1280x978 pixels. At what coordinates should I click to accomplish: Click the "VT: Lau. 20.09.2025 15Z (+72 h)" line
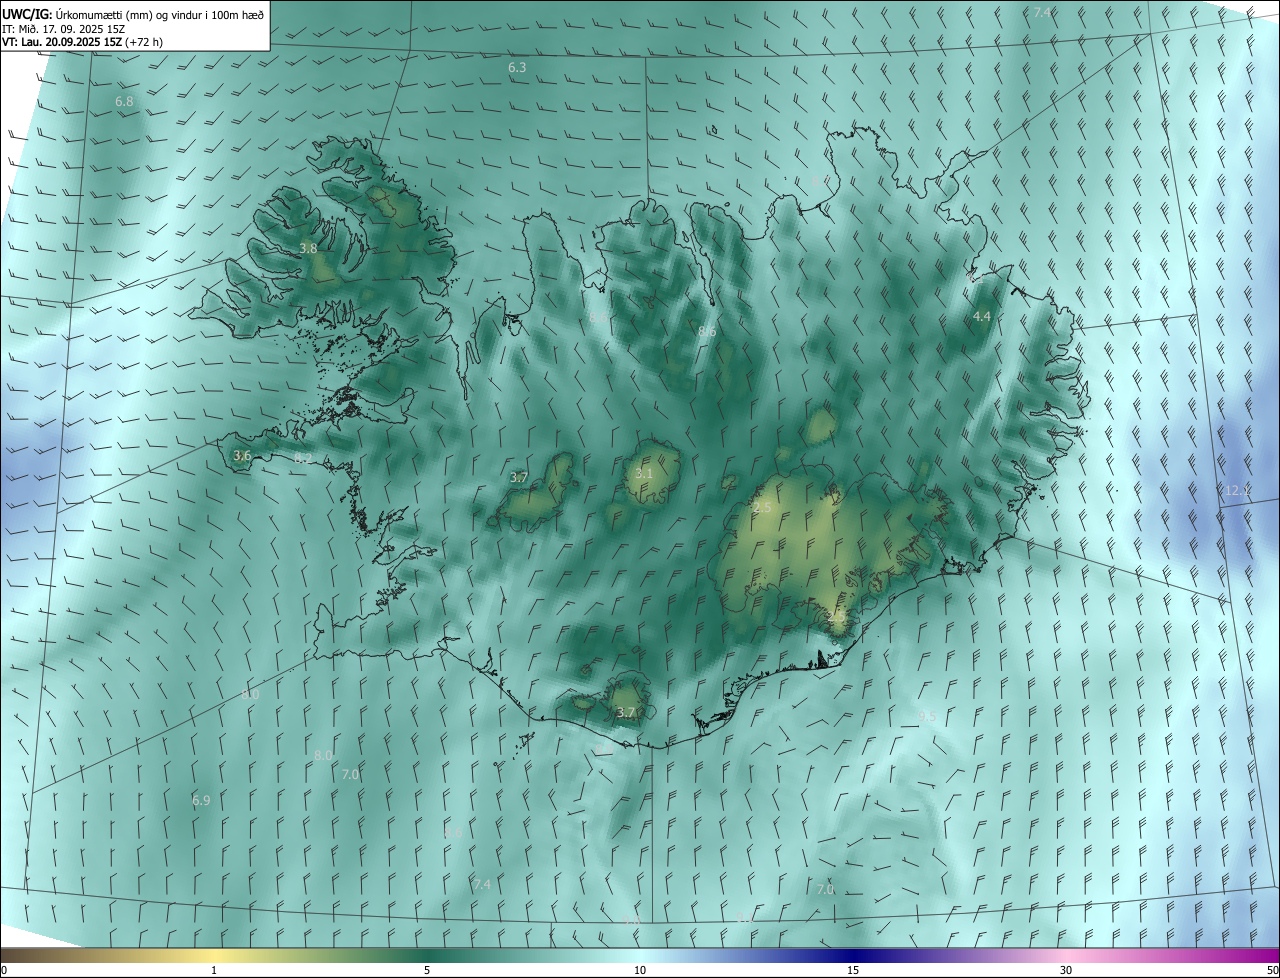[83, 42]
